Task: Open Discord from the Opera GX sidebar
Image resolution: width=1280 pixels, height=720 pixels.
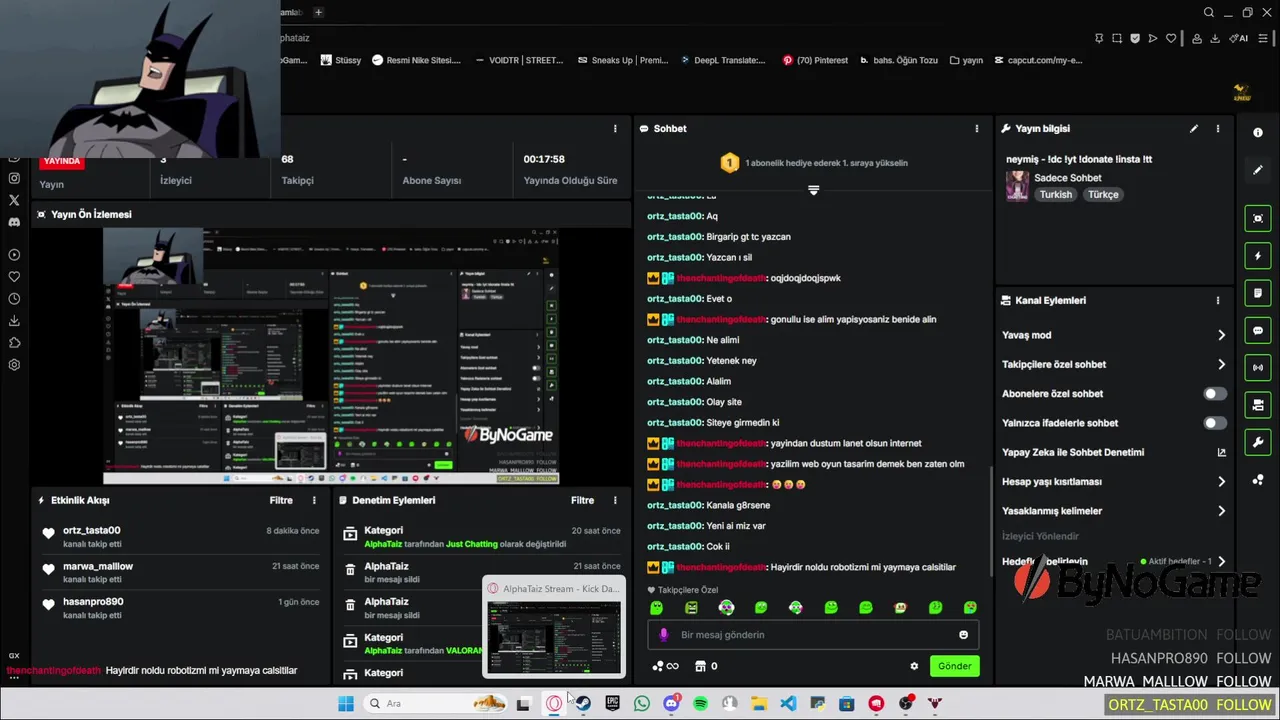Action: pyautogui.click(x=14, y=222)
